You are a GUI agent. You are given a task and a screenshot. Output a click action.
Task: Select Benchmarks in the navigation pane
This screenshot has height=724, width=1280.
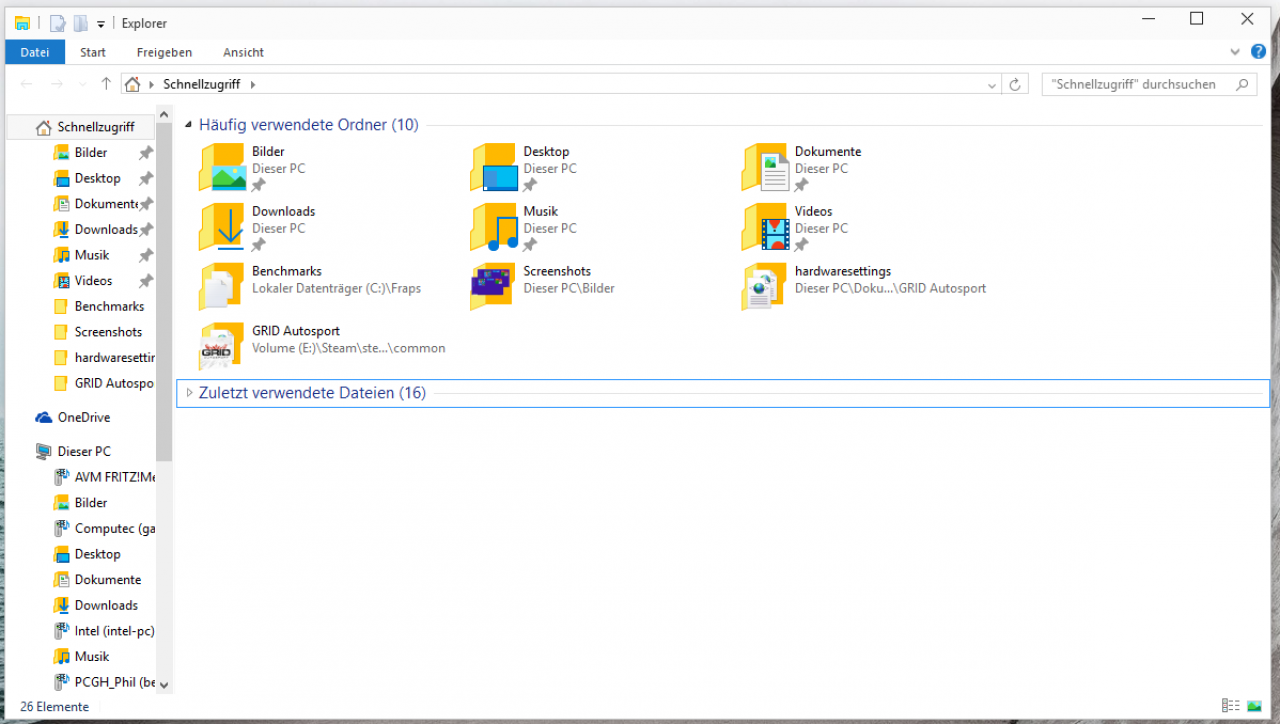click(x=109, y=306)
